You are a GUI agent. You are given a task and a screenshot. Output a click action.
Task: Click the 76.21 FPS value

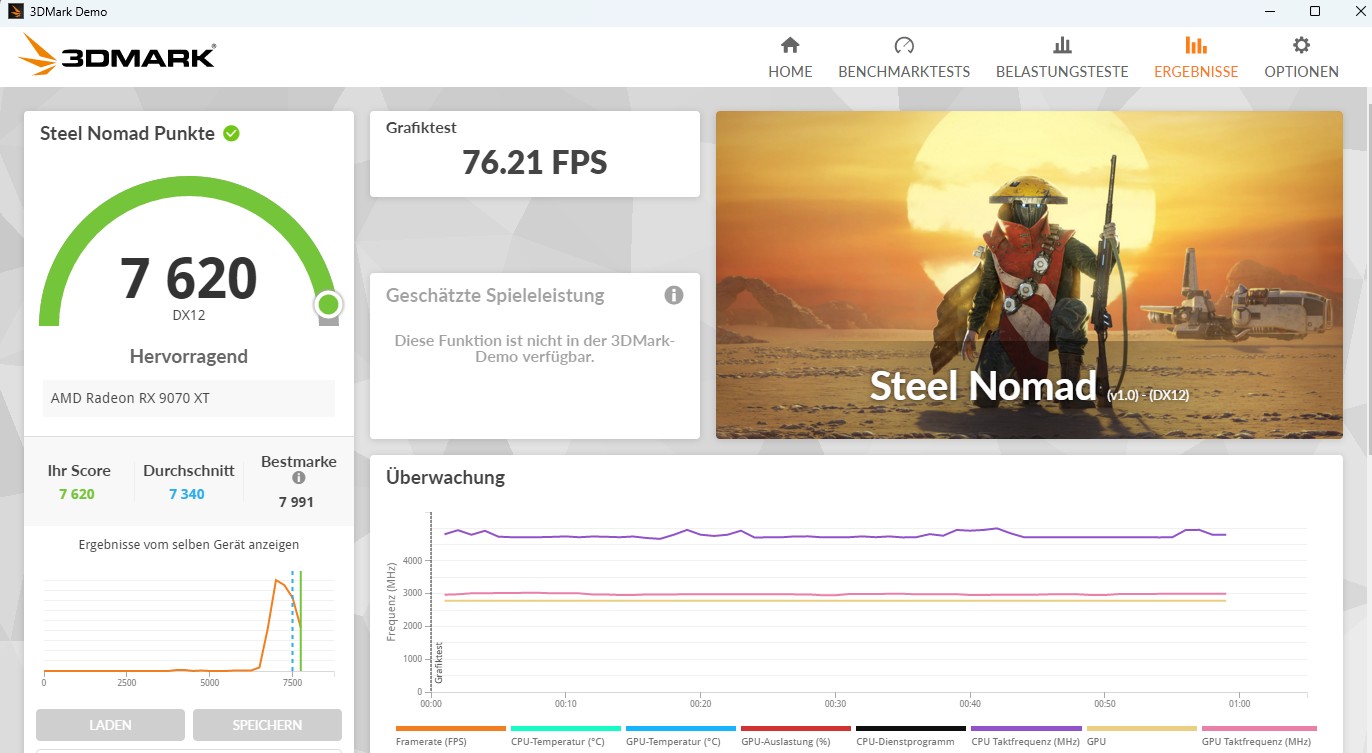(535, 162)
